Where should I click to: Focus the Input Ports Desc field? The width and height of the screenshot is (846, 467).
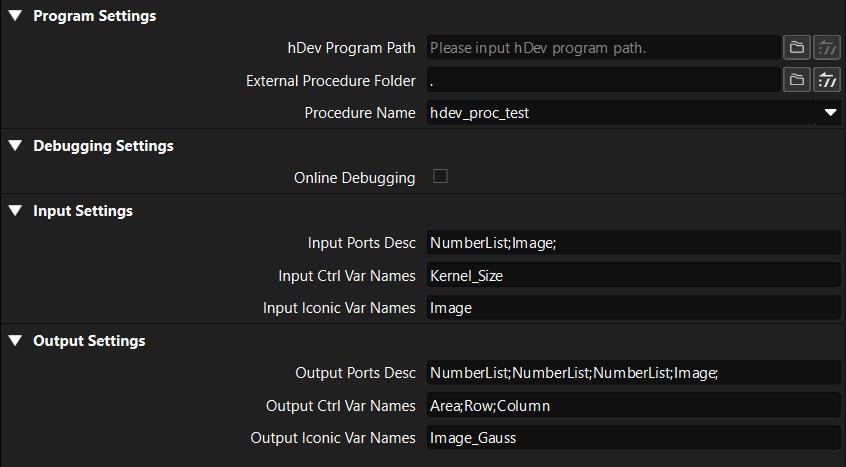[x=632, y=243]
